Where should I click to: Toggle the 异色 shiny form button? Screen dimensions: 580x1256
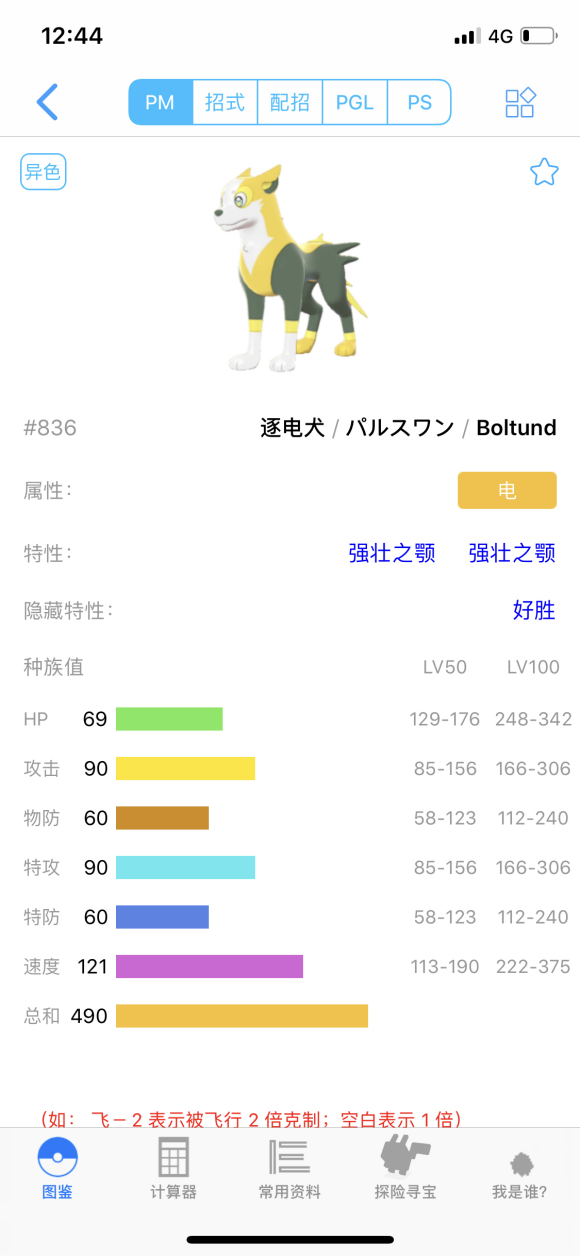point(43,172)
